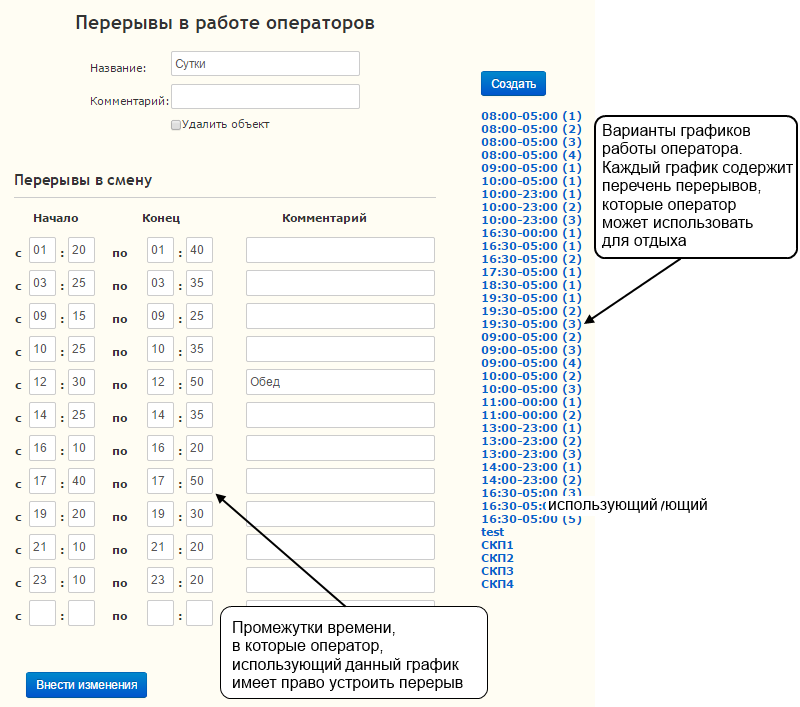Open the 09:00-05:00 (1) schedule
This screenshot has width=800, height=707.
click(x=532, y=168)
